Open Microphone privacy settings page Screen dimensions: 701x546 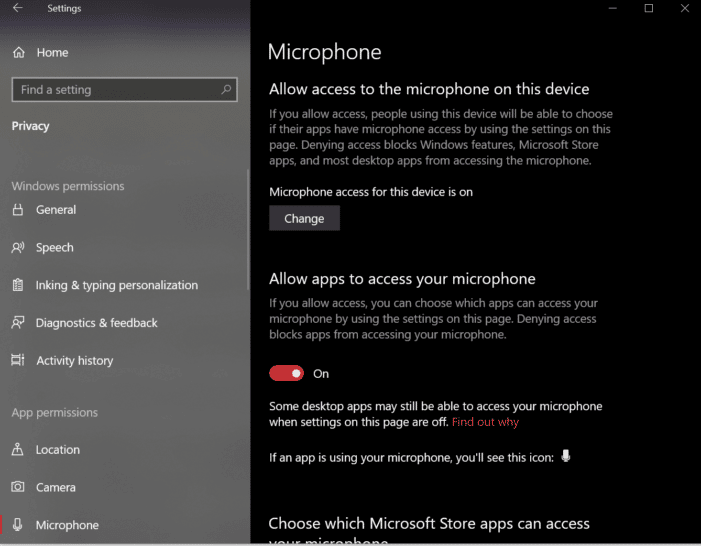[67, 525]
